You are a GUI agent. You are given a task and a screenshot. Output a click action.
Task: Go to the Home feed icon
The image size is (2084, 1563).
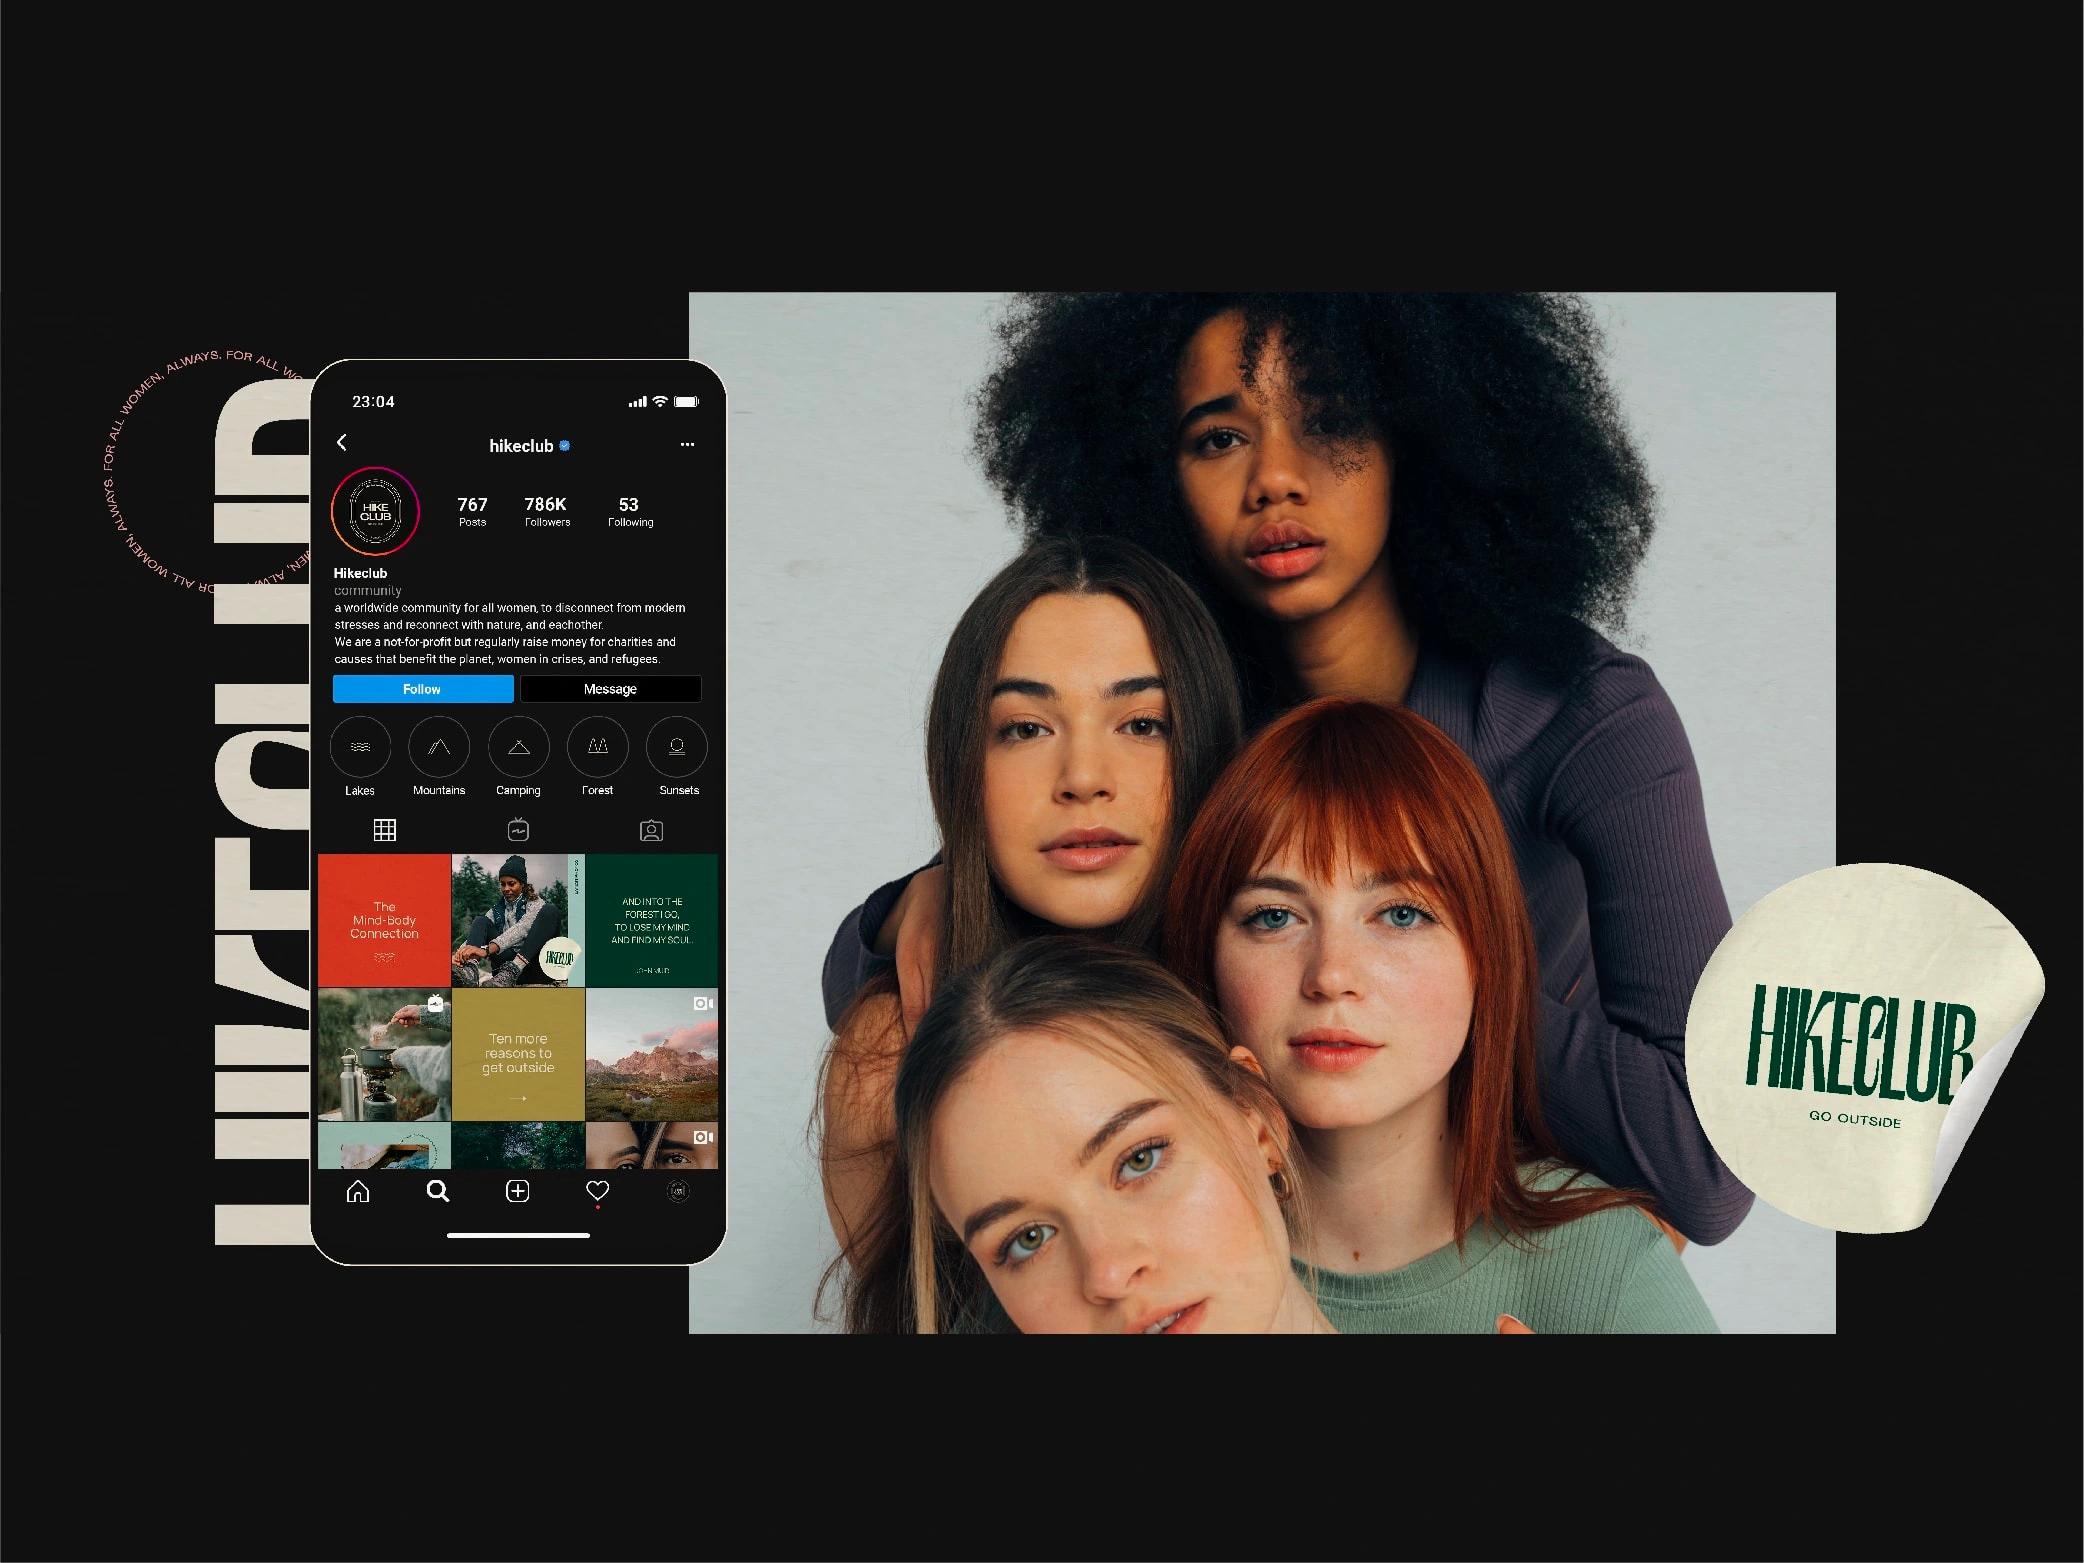coord(358,1191)
